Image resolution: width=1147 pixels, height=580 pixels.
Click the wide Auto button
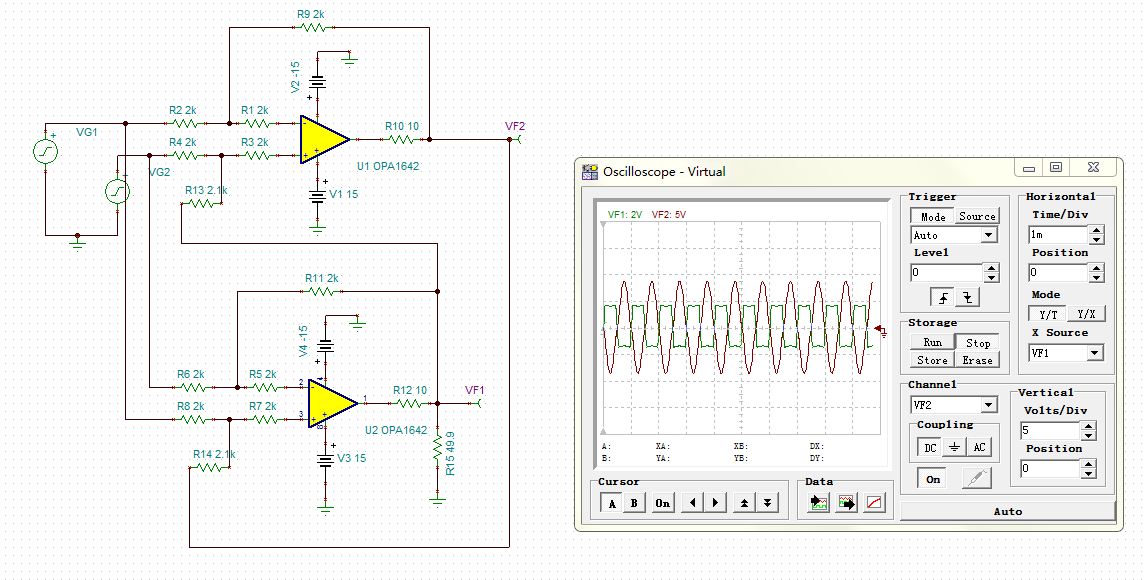point(1007,511)
